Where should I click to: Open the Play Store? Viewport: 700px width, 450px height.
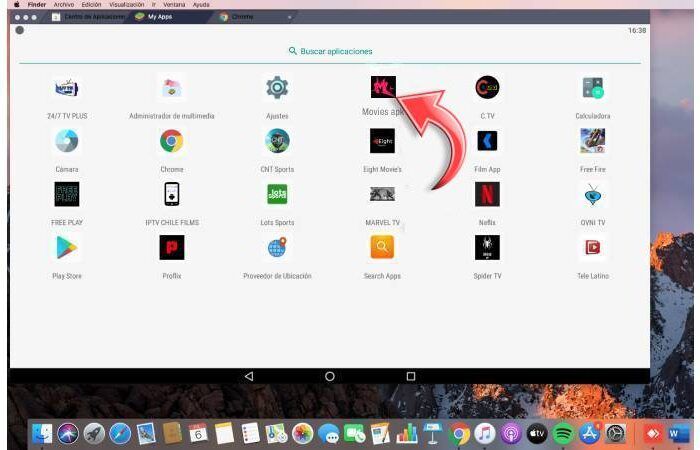(x=67, y=247)
